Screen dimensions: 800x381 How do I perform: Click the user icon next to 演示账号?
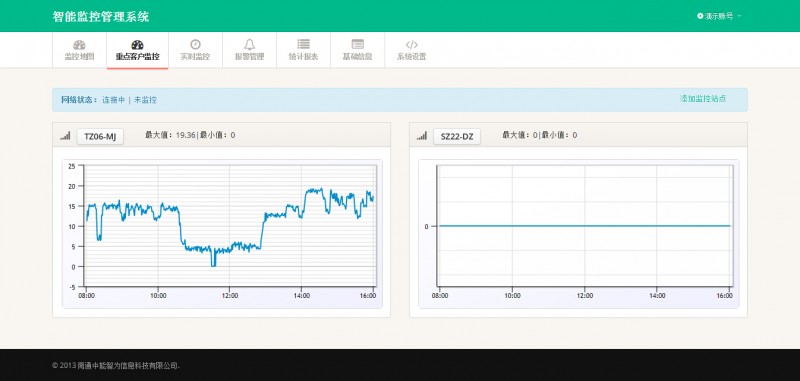[x=700, y=16]
